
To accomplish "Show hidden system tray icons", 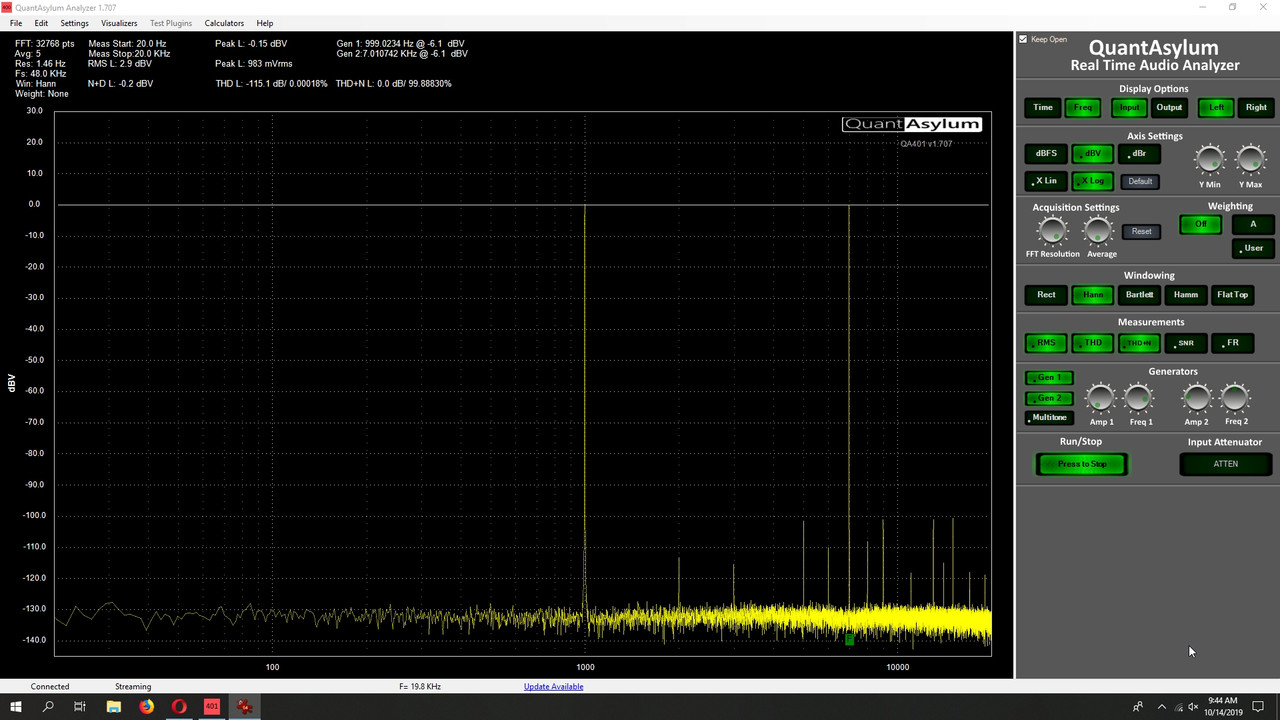I will 1160,707.
